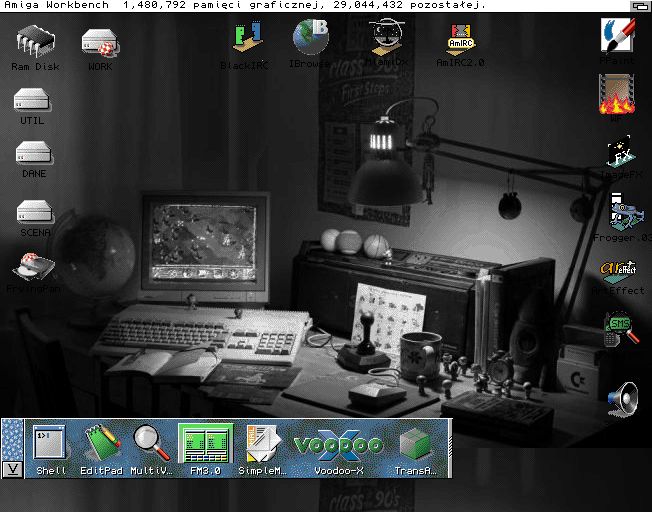
Task: Launch the IBrowse globe icon
Action: tap(311, 37)
